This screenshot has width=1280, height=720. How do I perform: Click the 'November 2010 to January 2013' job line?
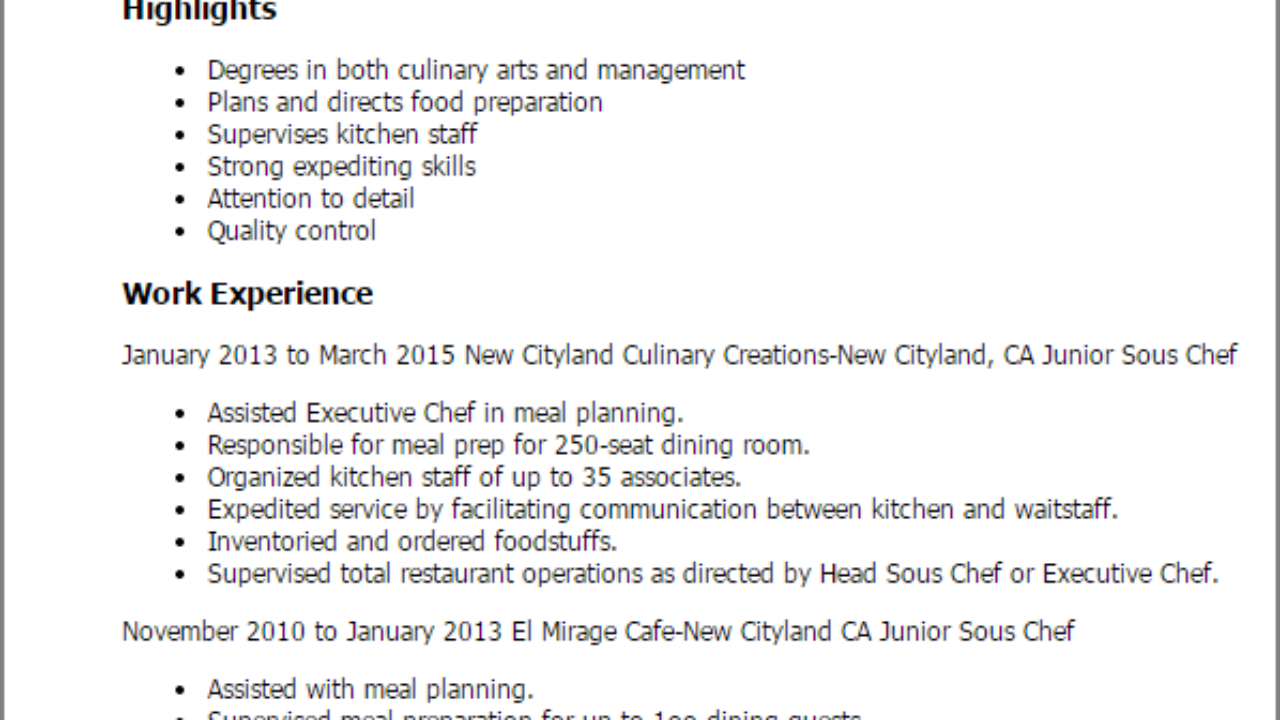[598, 632]
